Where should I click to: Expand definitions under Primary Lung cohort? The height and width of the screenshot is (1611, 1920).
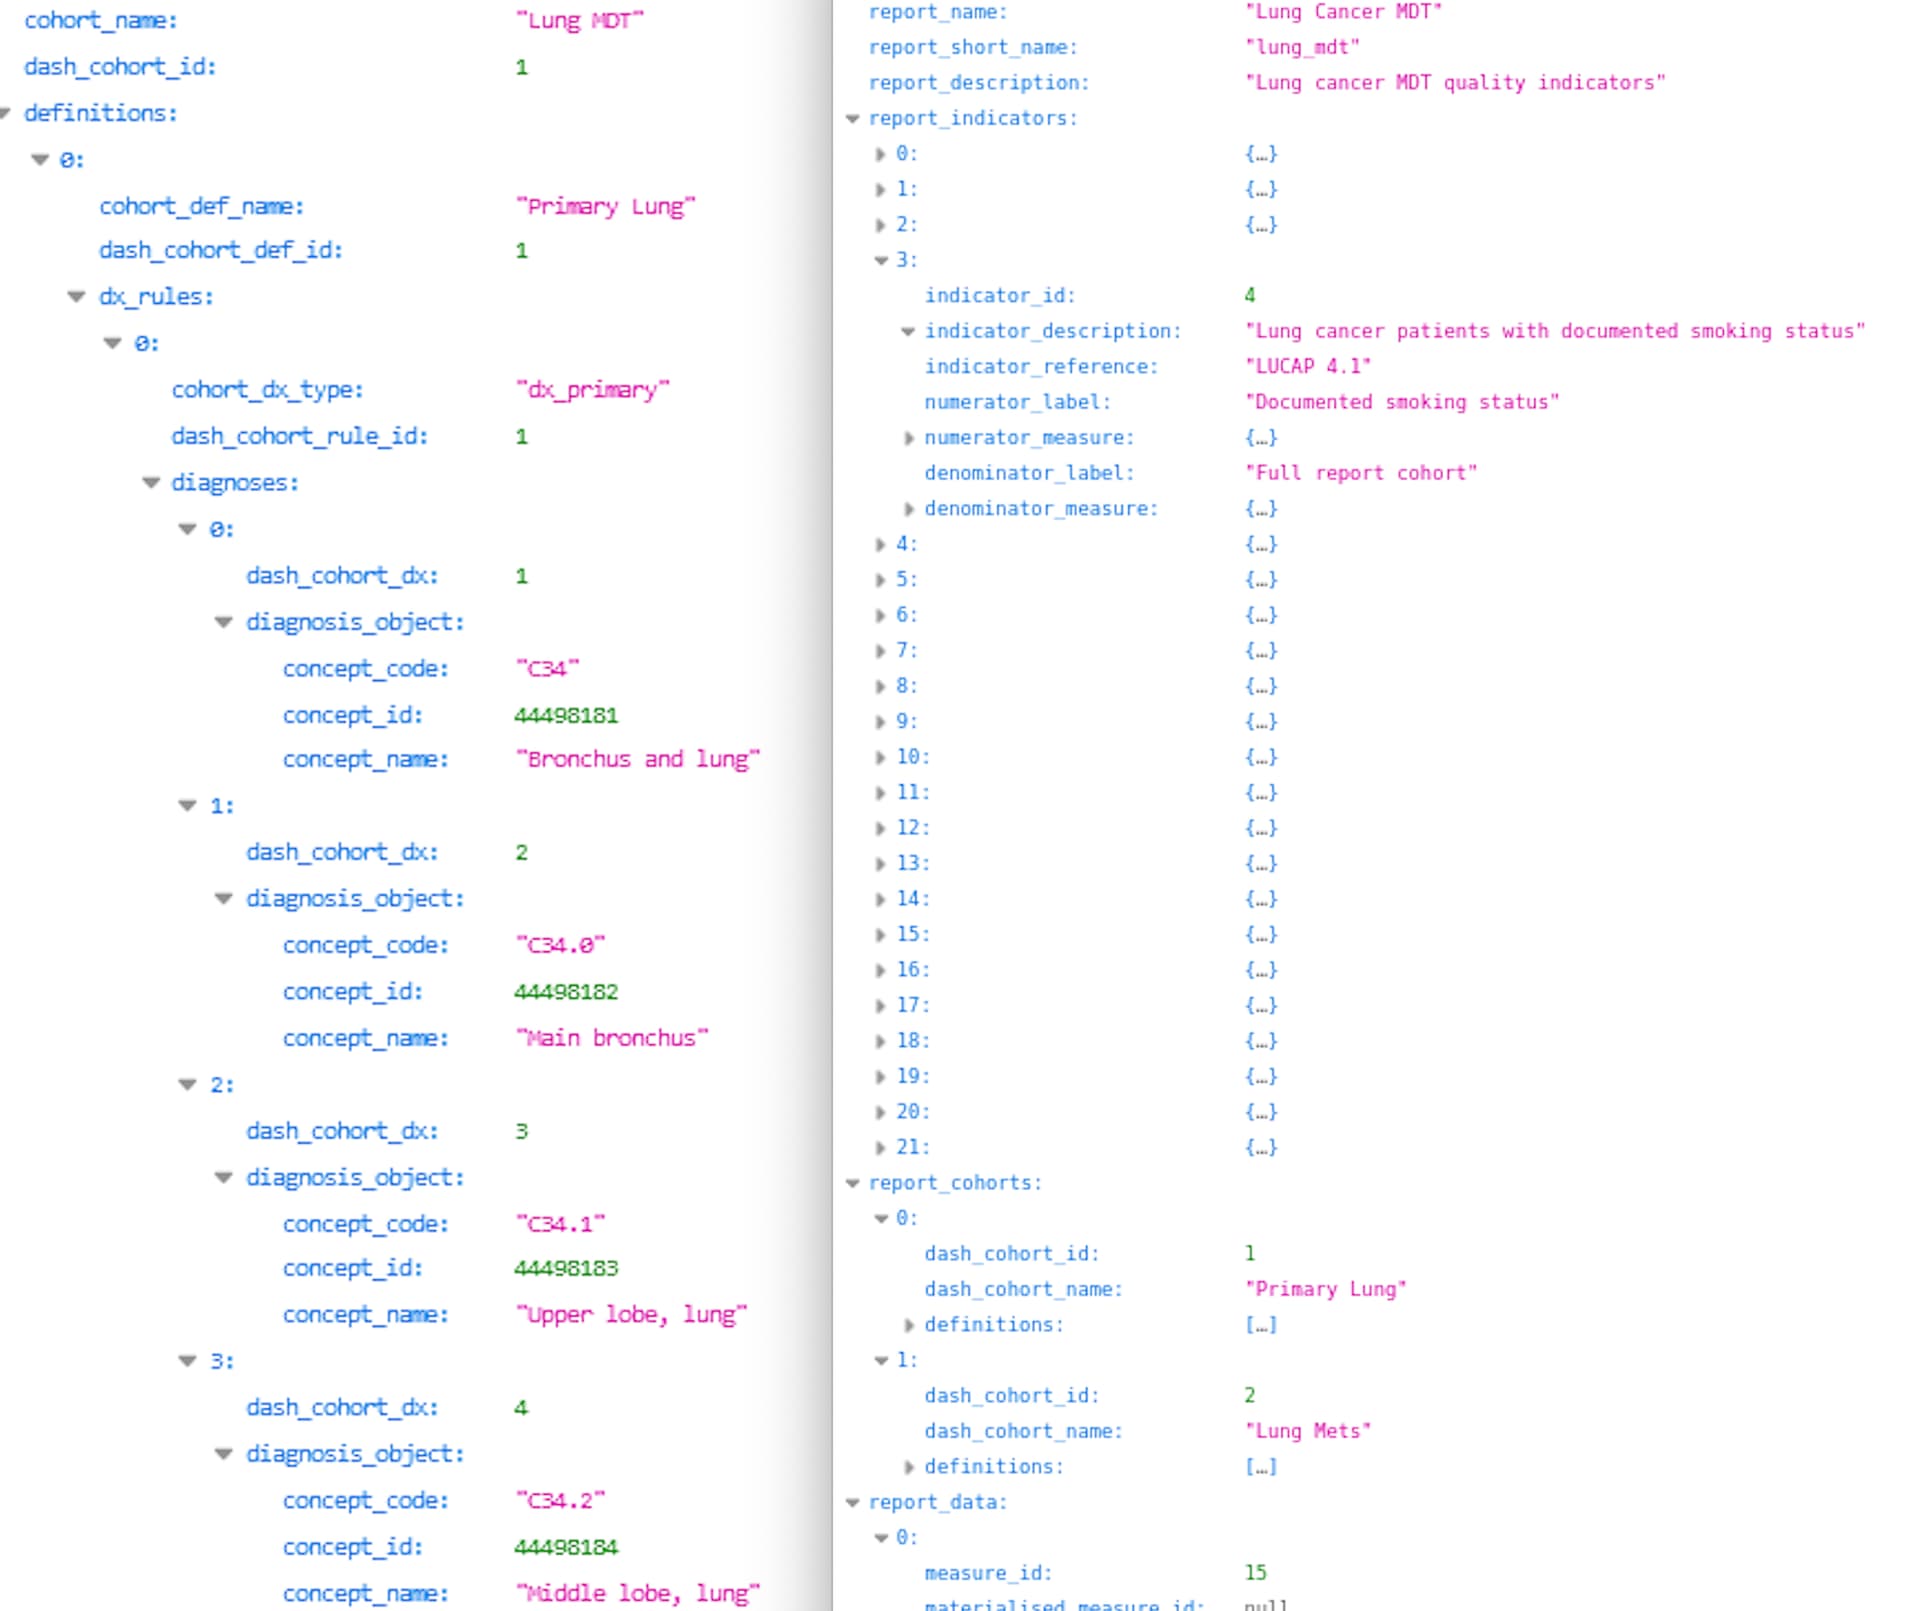(908, 1325)
